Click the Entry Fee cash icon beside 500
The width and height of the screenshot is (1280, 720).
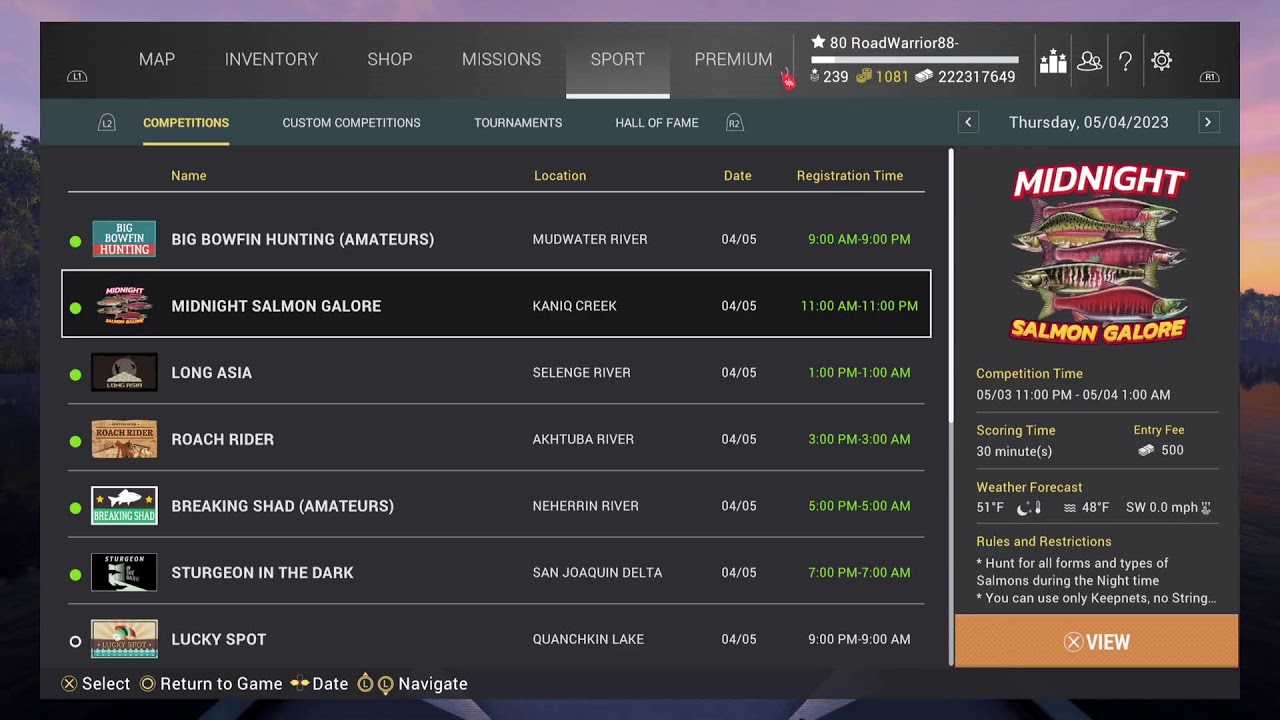(x=1146, y=451)
